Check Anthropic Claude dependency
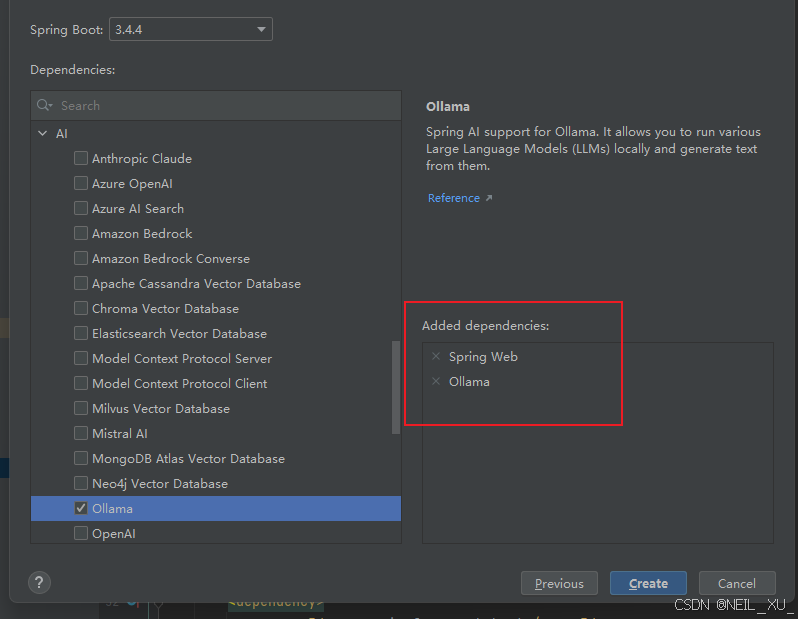 pyautogui.click(x=81, y=158)
